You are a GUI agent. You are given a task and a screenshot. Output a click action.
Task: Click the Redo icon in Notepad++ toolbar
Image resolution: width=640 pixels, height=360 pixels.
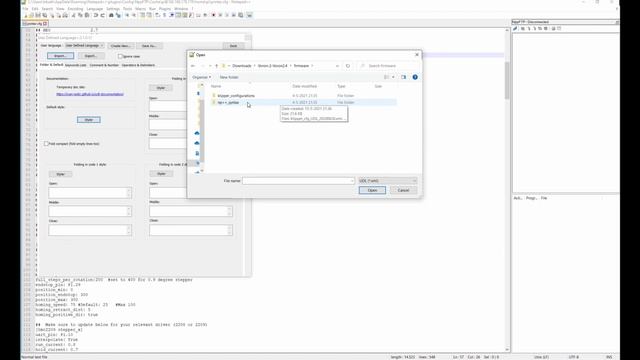point(102,15)
